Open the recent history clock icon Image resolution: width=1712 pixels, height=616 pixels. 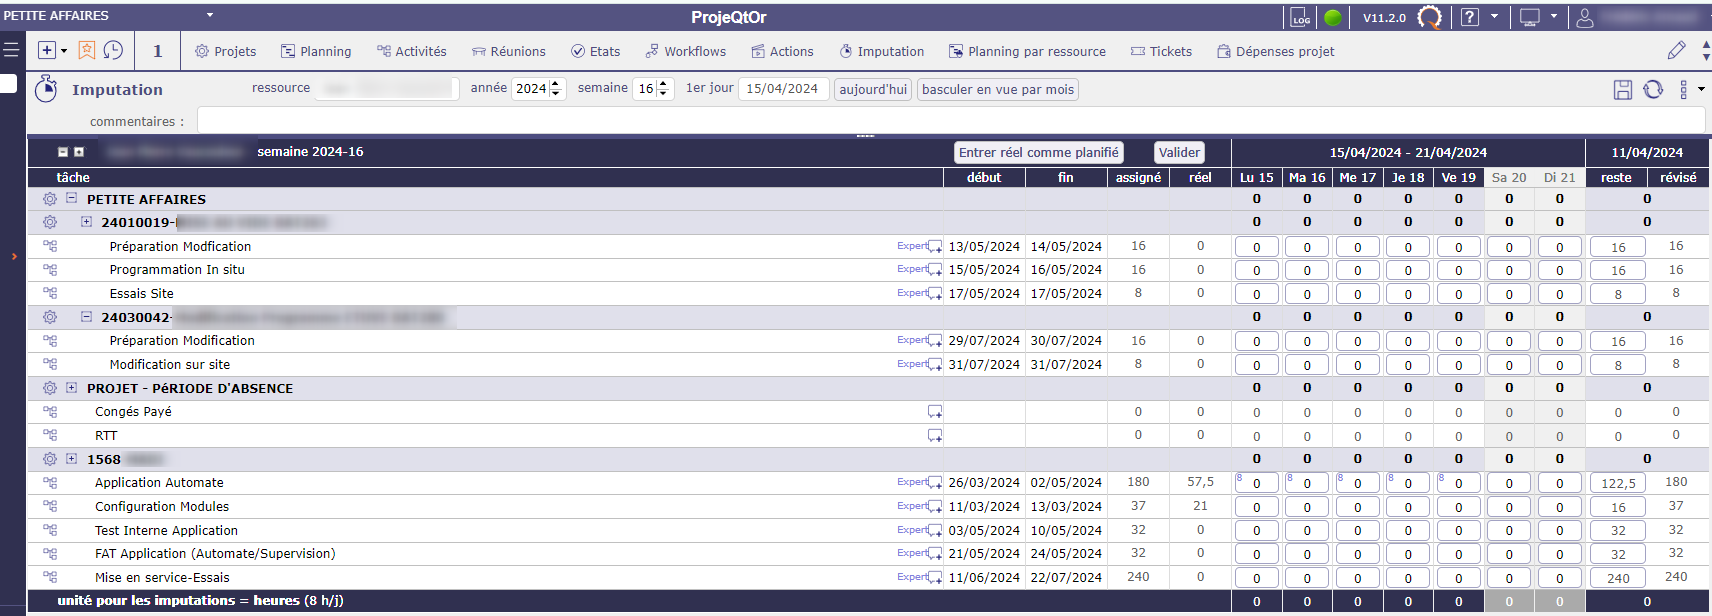113,50
